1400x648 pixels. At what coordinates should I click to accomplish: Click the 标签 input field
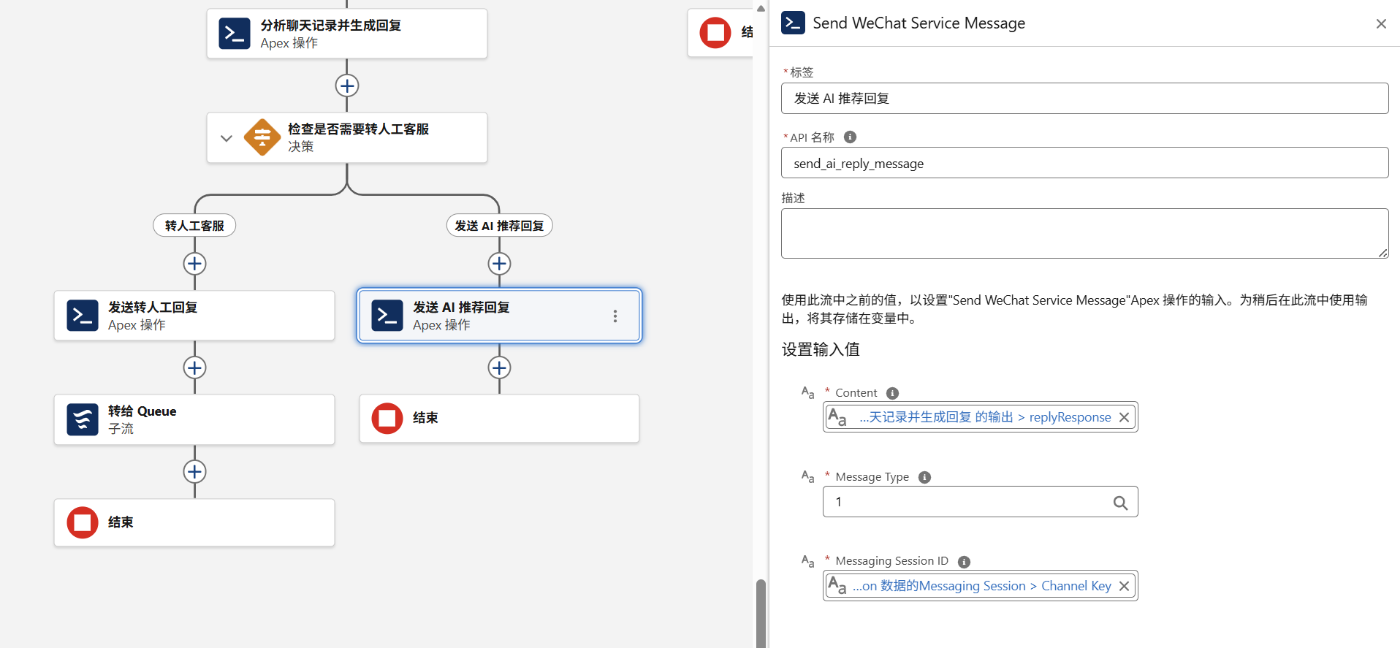(1084, 98)
